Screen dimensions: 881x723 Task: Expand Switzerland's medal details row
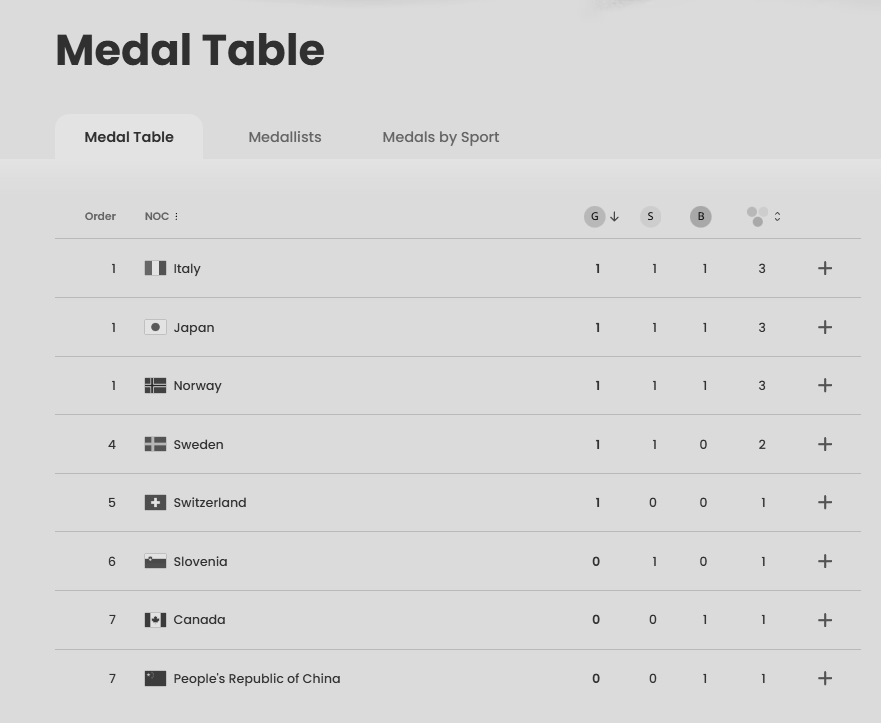[x=825, y=503]
